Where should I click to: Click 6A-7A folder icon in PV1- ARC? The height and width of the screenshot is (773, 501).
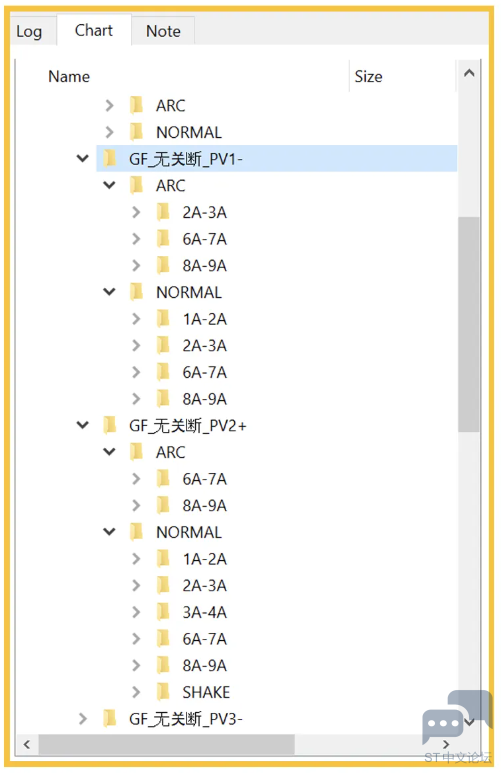click(x=163, y=238)
